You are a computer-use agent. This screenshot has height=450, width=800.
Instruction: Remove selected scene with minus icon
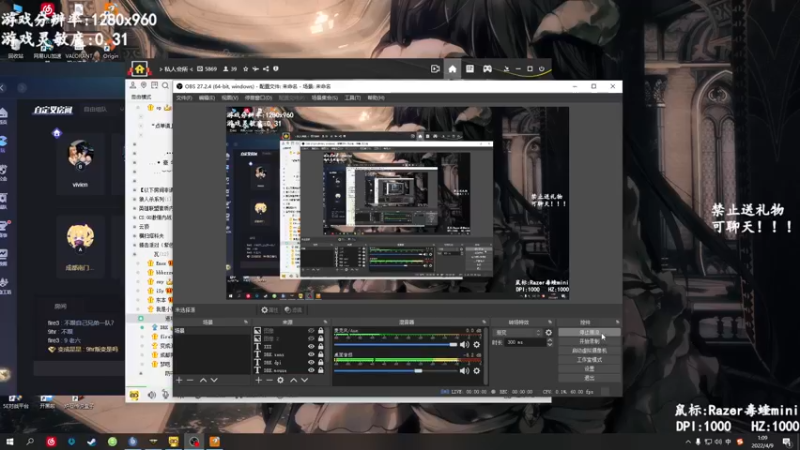coord(190,380)
